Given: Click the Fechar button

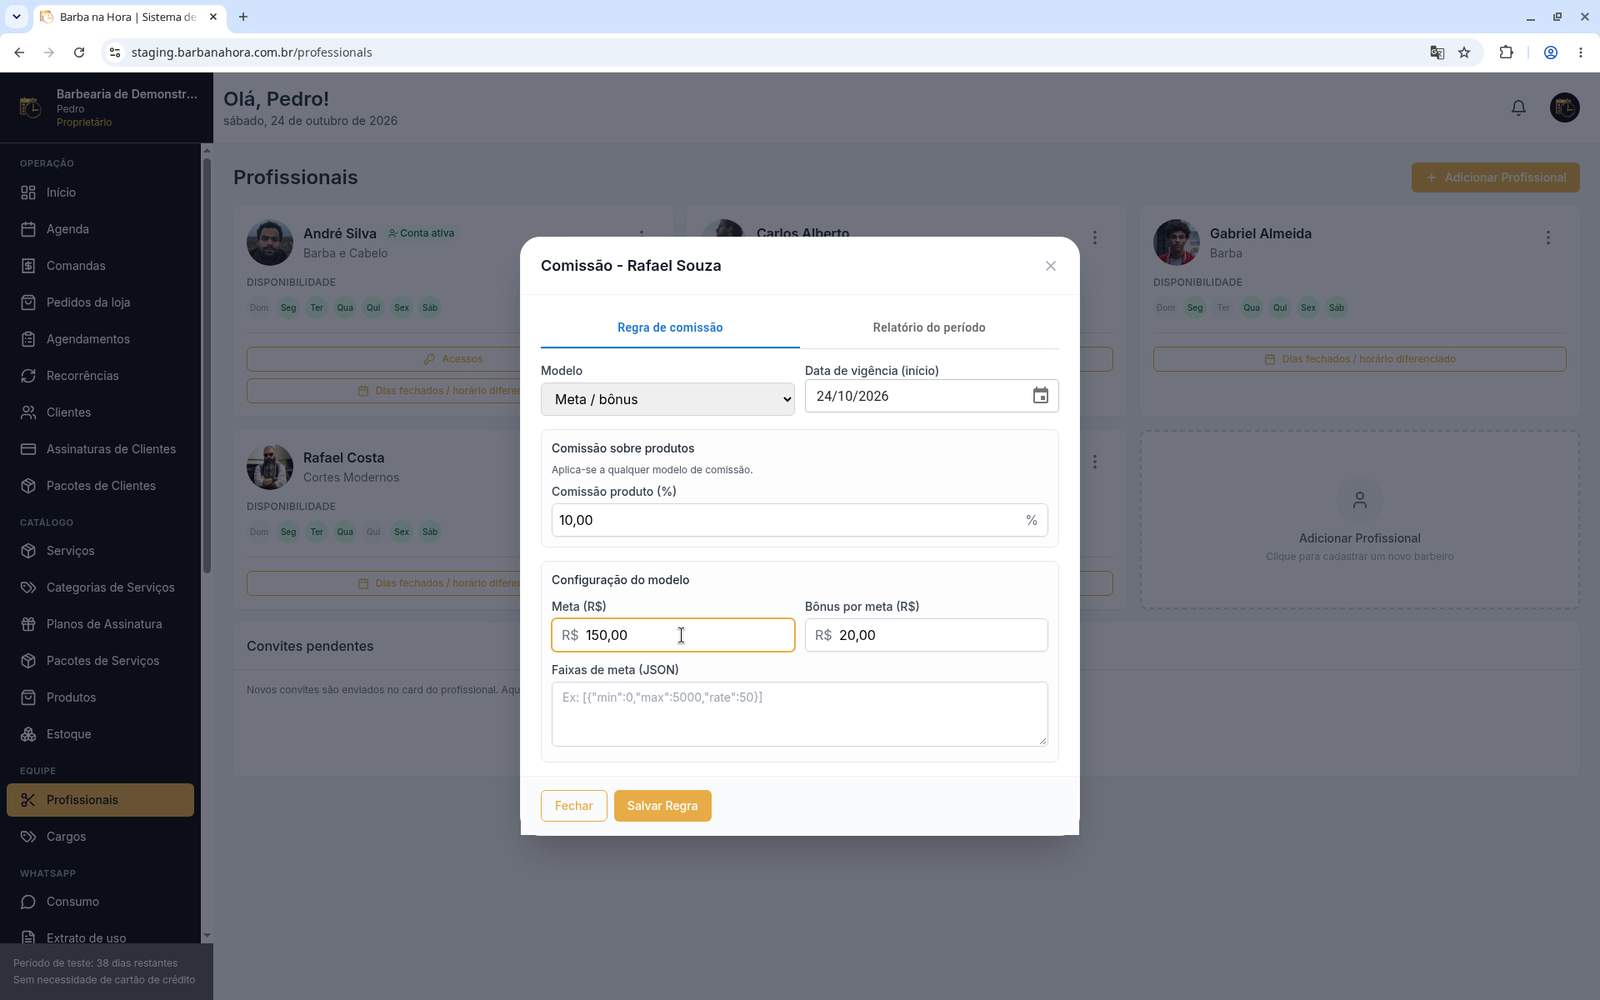Looking at the screenshot, I should pyautogui.click(x=574, y=806).
